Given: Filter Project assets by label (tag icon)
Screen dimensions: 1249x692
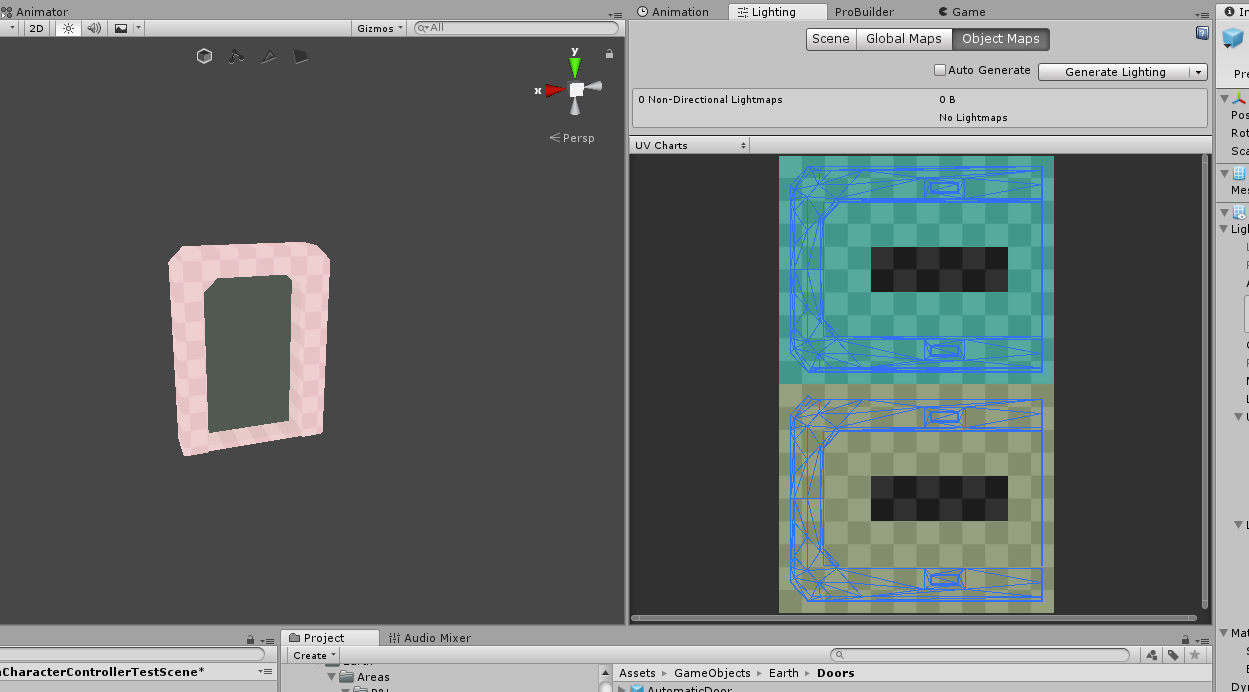Looking at the screenshot, I should tap(1173, 655).
